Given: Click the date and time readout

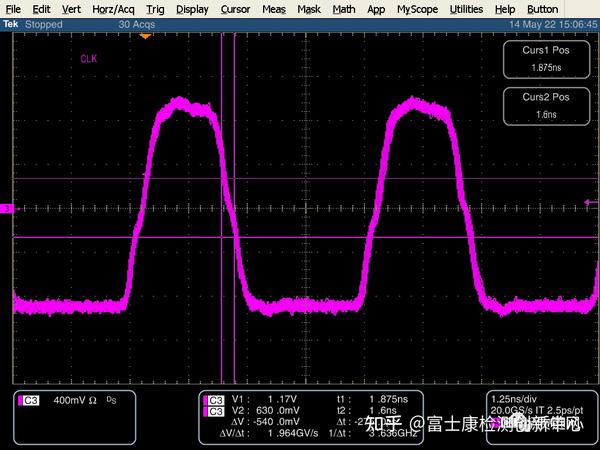Looking at the screenshot, I should coord(553,24).
